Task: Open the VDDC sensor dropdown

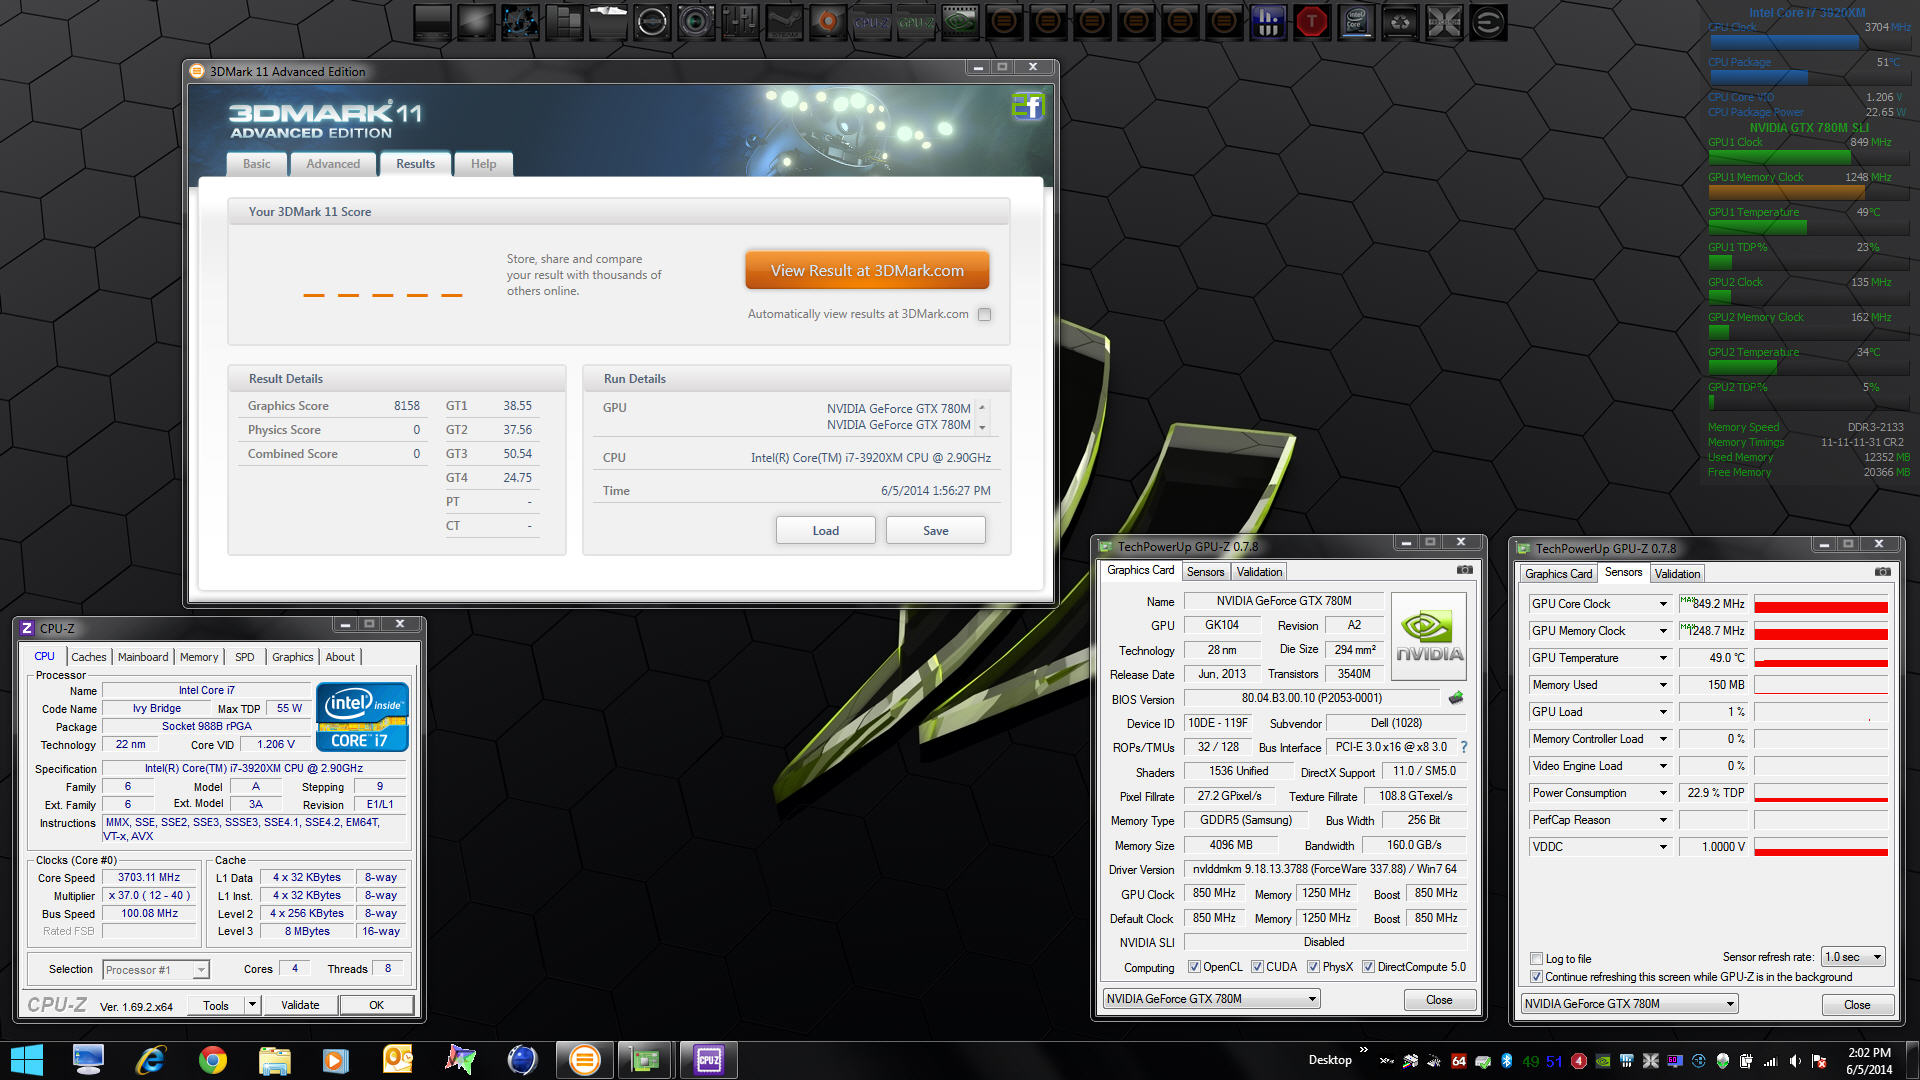Action: [x=1663, y=847]
